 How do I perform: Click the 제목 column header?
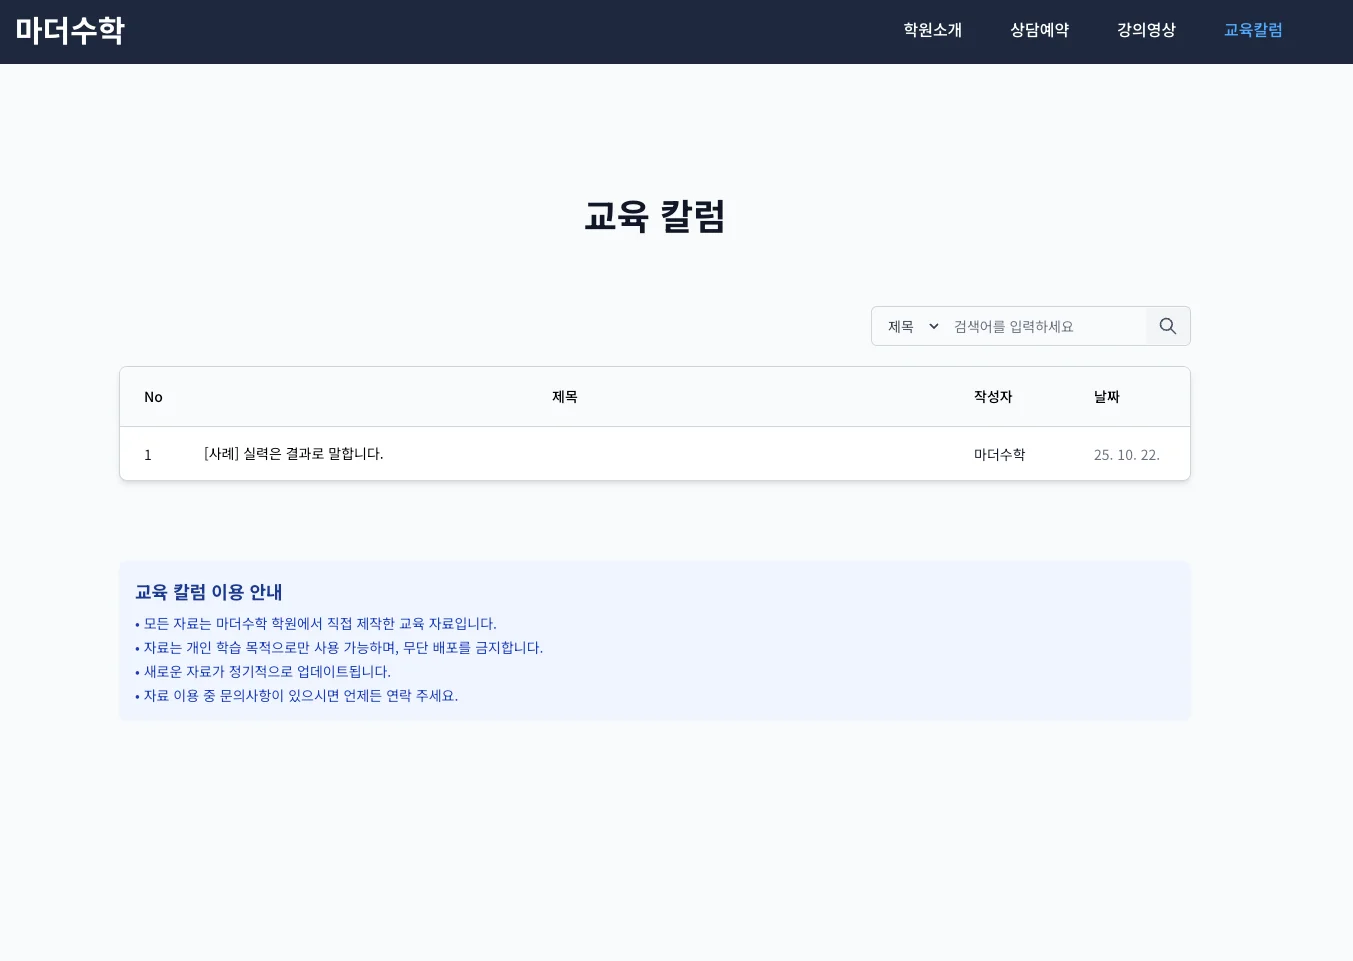point(564,396)
